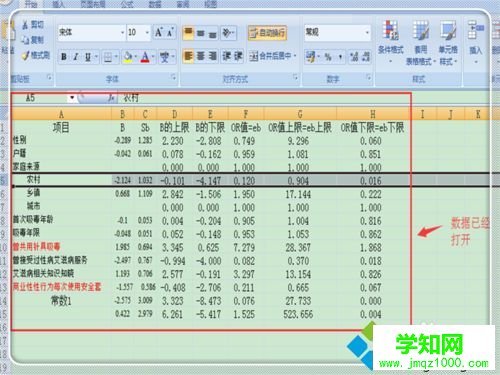The height and width of the screenshot is (375, 500).
Task: Open the Clipboard group dialog launcher
Action: (x=49, y=77)
